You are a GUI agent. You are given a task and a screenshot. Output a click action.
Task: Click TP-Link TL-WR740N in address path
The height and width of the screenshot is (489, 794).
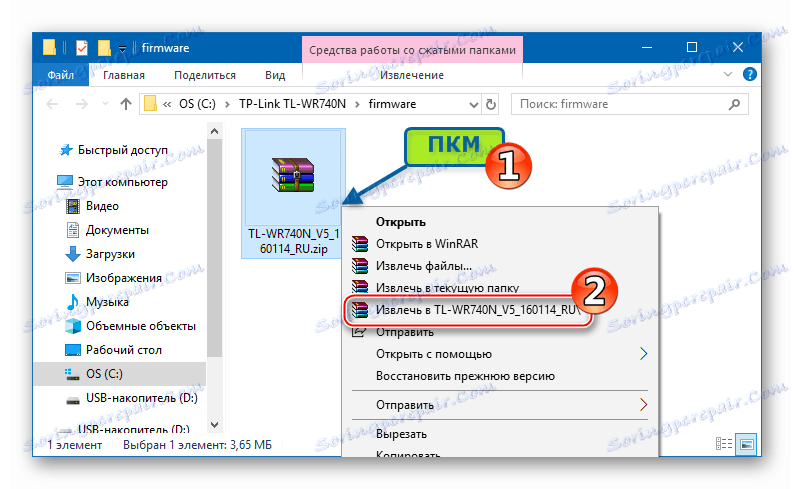(x=292, y=104)
